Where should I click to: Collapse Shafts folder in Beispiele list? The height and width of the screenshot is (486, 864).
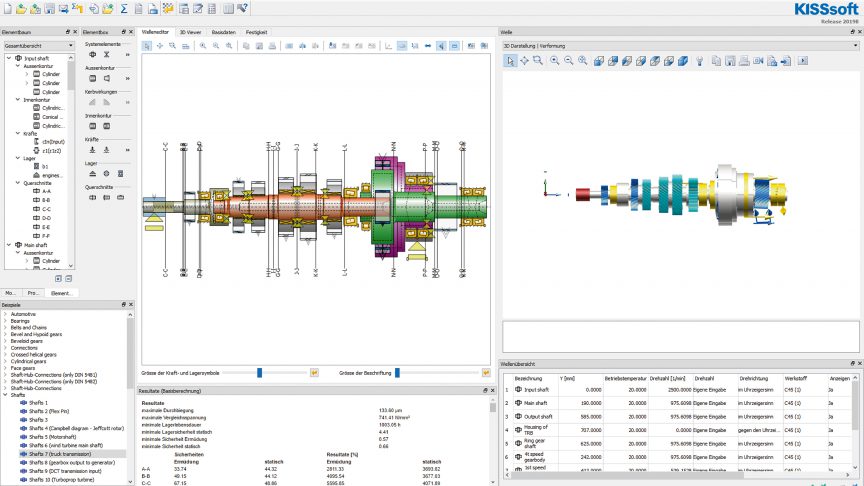click(6, 395)
